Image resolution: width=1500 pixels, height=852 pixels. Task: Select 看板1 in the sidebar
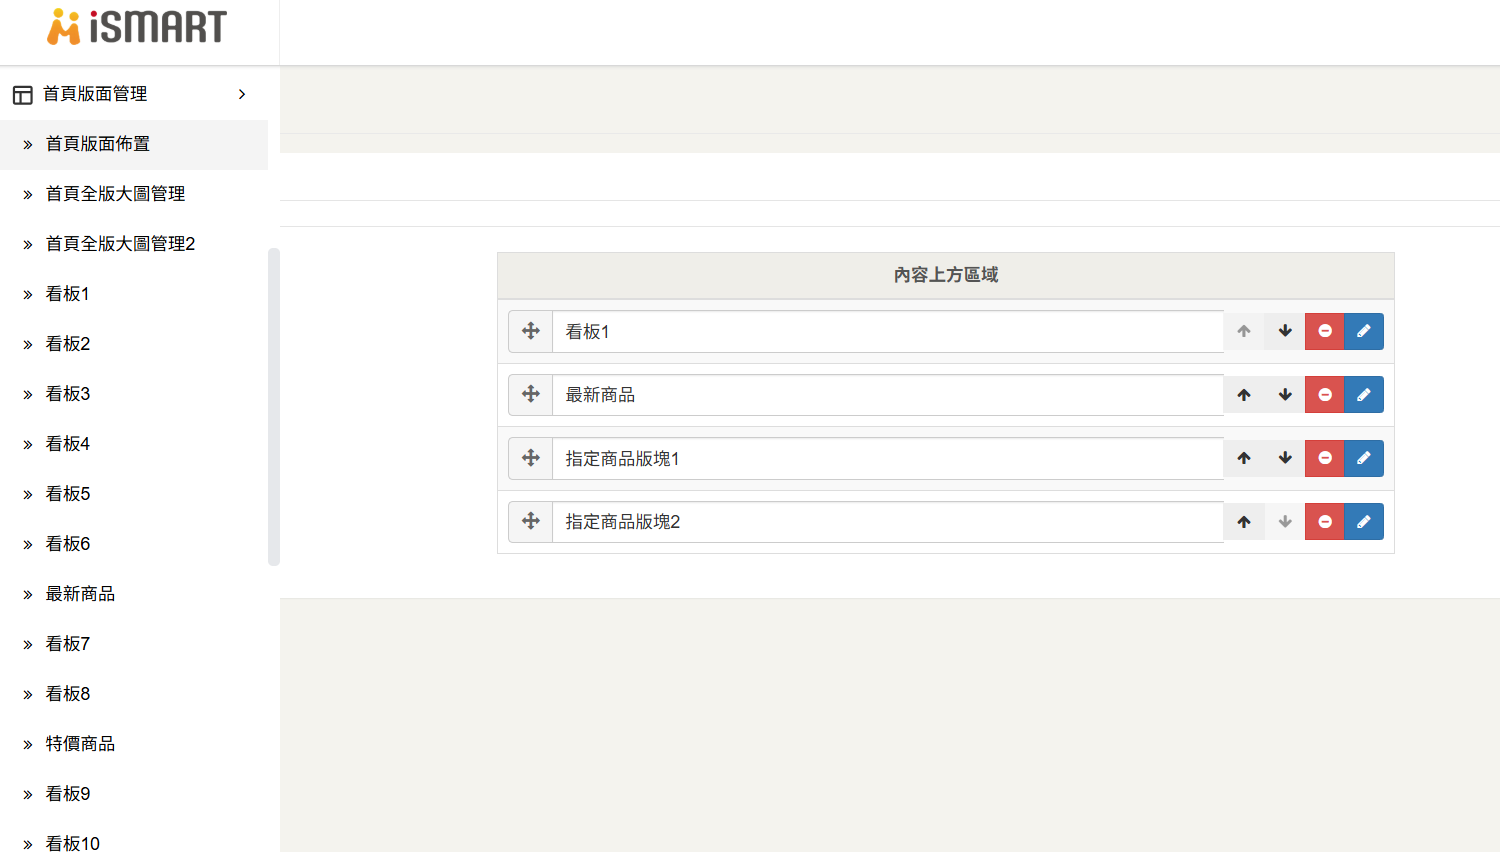coord(134,294)
